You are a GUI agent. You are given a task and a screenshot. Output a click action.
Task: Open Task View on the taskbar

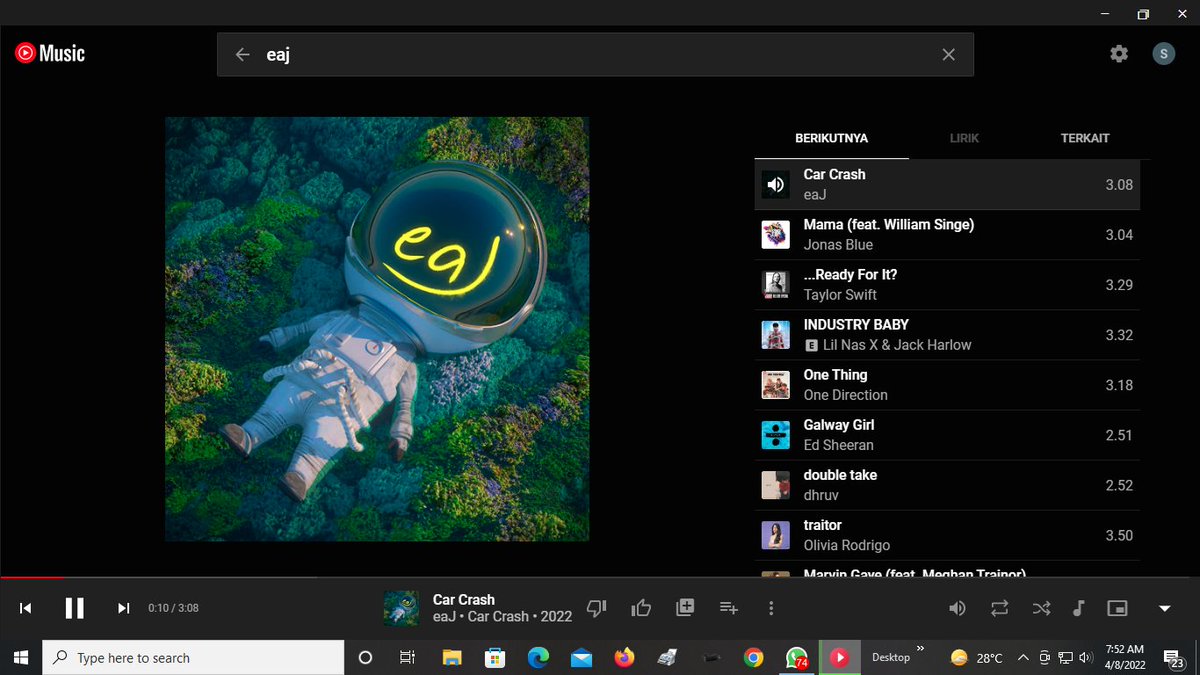point(407,657)
